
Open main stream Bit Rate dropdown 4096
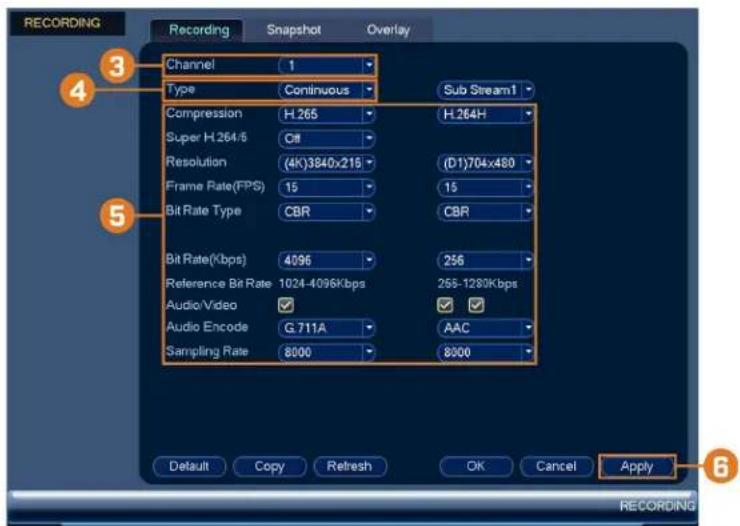[x=327, y=260]
